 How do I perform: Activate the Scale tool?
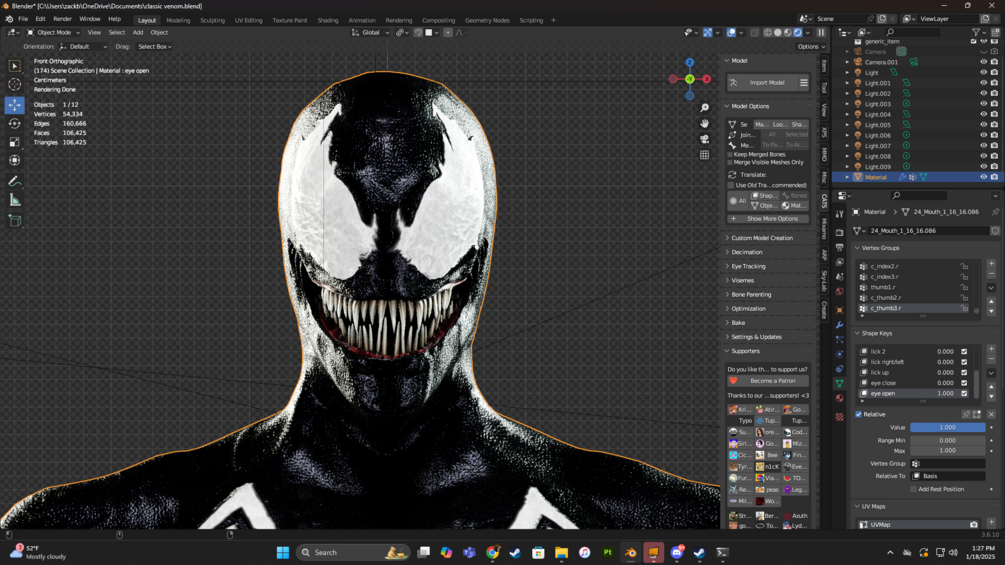pos(14,142)
